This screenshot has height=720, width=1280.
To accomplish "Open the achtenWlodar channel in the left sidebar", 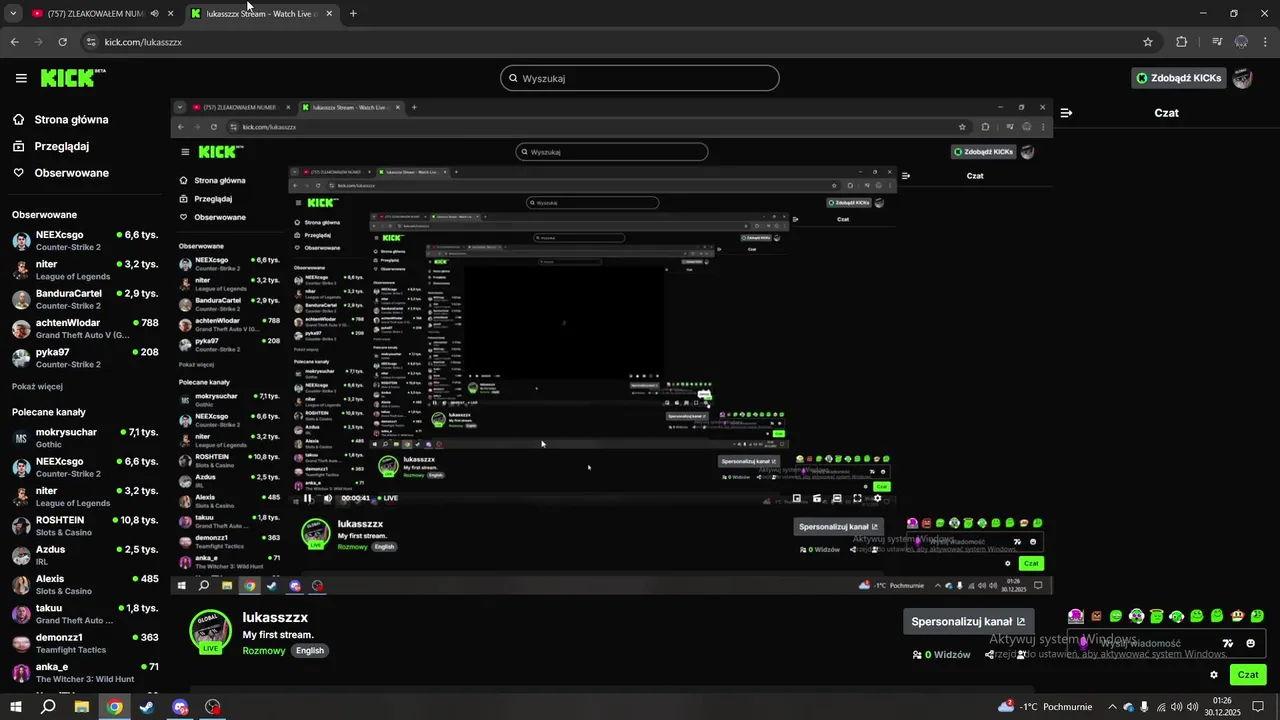I will (x=85, y=329).
